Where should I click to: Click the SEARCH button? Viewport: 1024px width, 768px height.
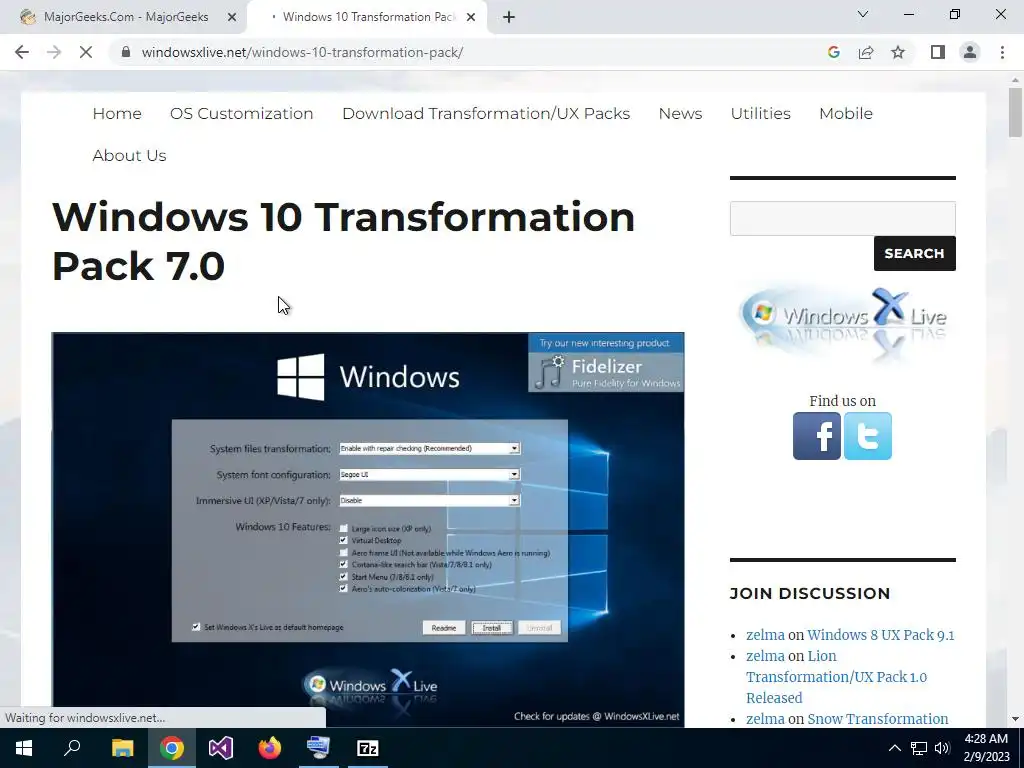click(x=914, y=253)
